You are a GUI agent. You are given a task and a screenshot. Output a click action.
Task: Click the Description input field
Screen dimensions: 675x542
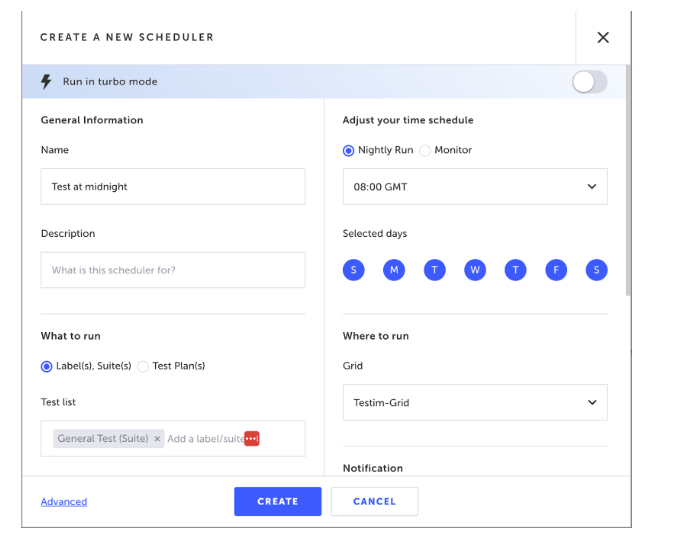tap(173, 270)
